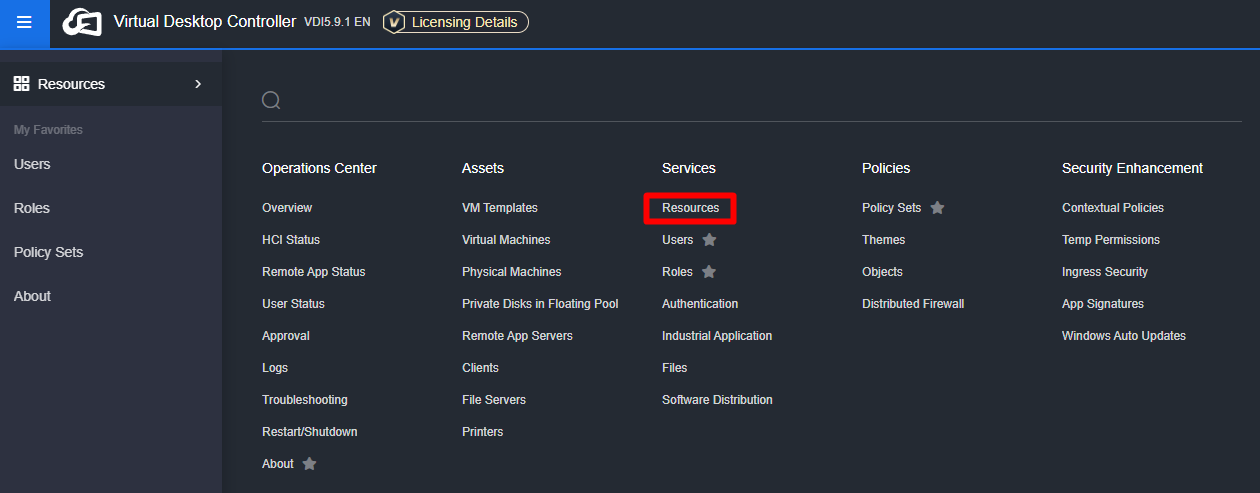Open the highlighted Resources link under Services
This screenshot has height=493, width=1260.
[690, 208]
